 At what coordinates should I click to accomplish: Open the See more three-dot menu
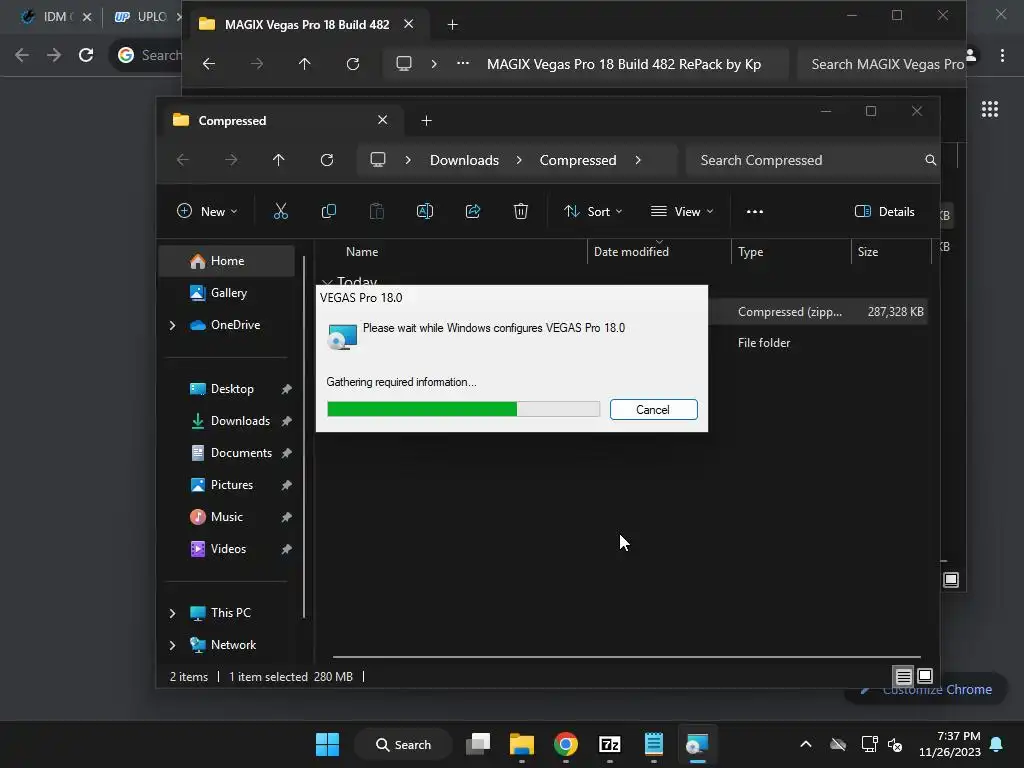pyautogui.click(x=755, y=212)
